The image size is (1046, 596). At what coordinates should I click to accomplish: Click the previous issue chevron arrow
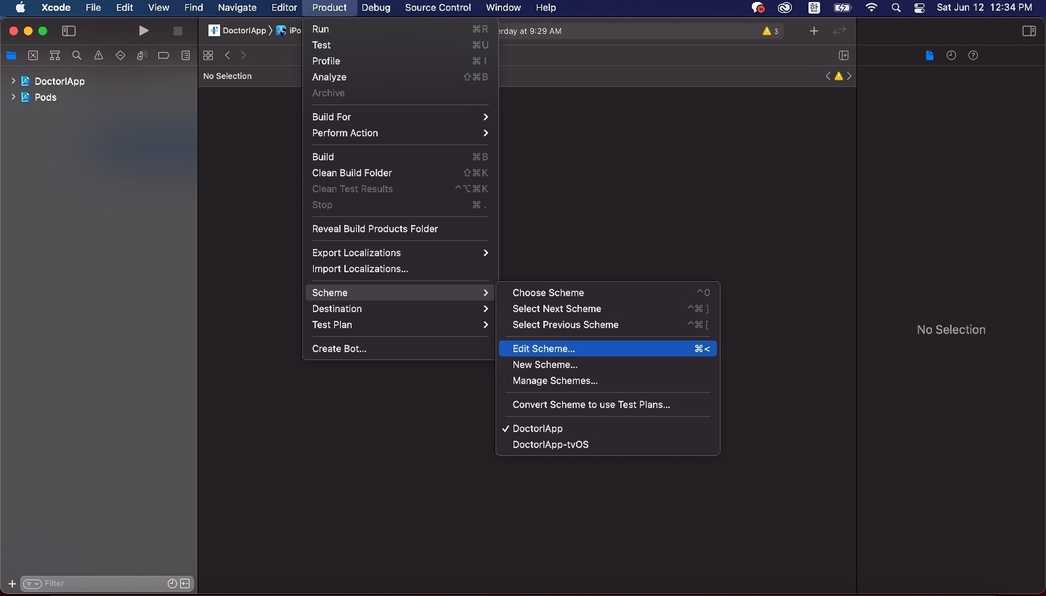click(828, 76)
